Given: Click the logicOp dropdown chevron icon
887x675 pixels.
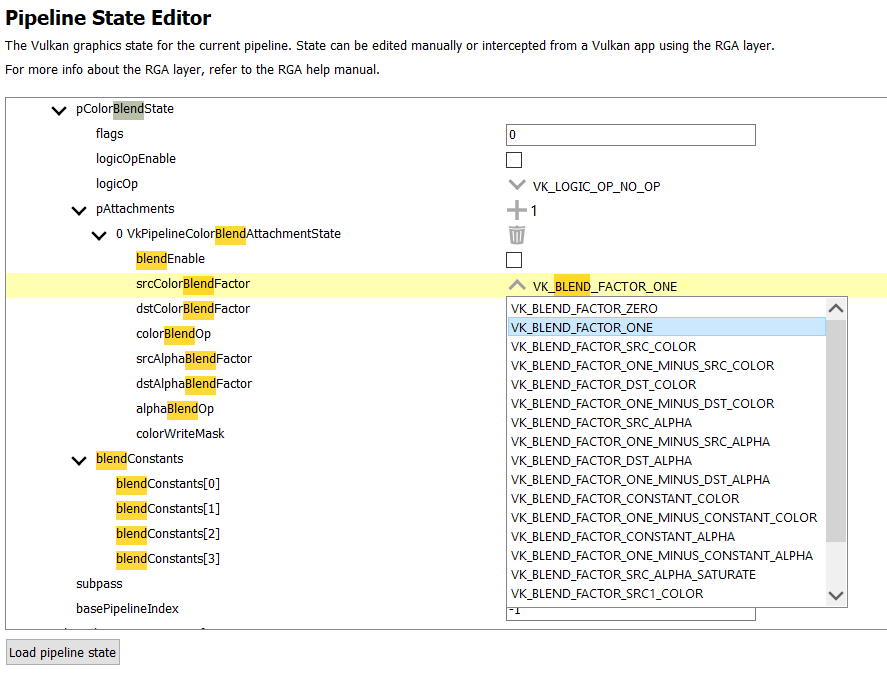Looking at the screenshot, I should pyautogui.click(x=516, y=185).
